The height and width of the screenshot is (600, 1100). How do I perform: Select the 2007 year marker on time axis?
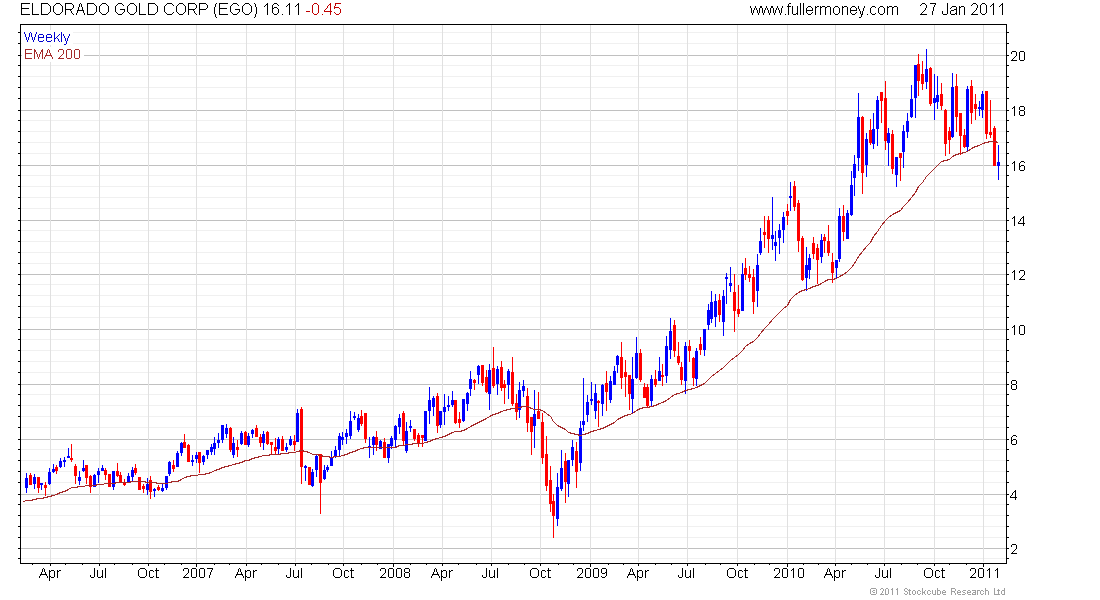pos(198,573)
